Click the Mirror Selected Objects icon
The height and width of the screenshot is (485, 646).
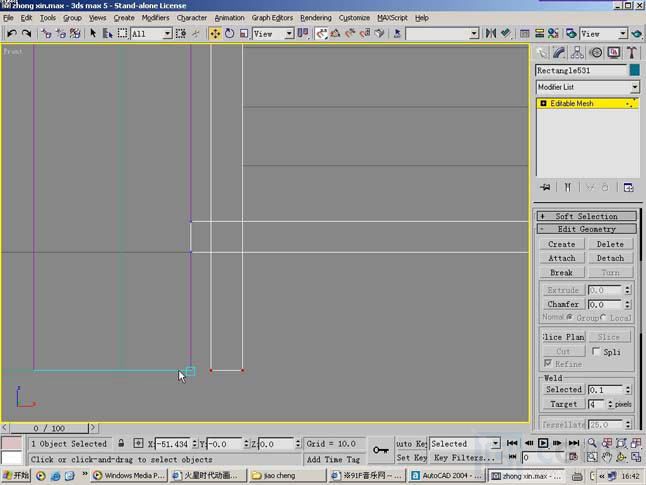(491, 33)
